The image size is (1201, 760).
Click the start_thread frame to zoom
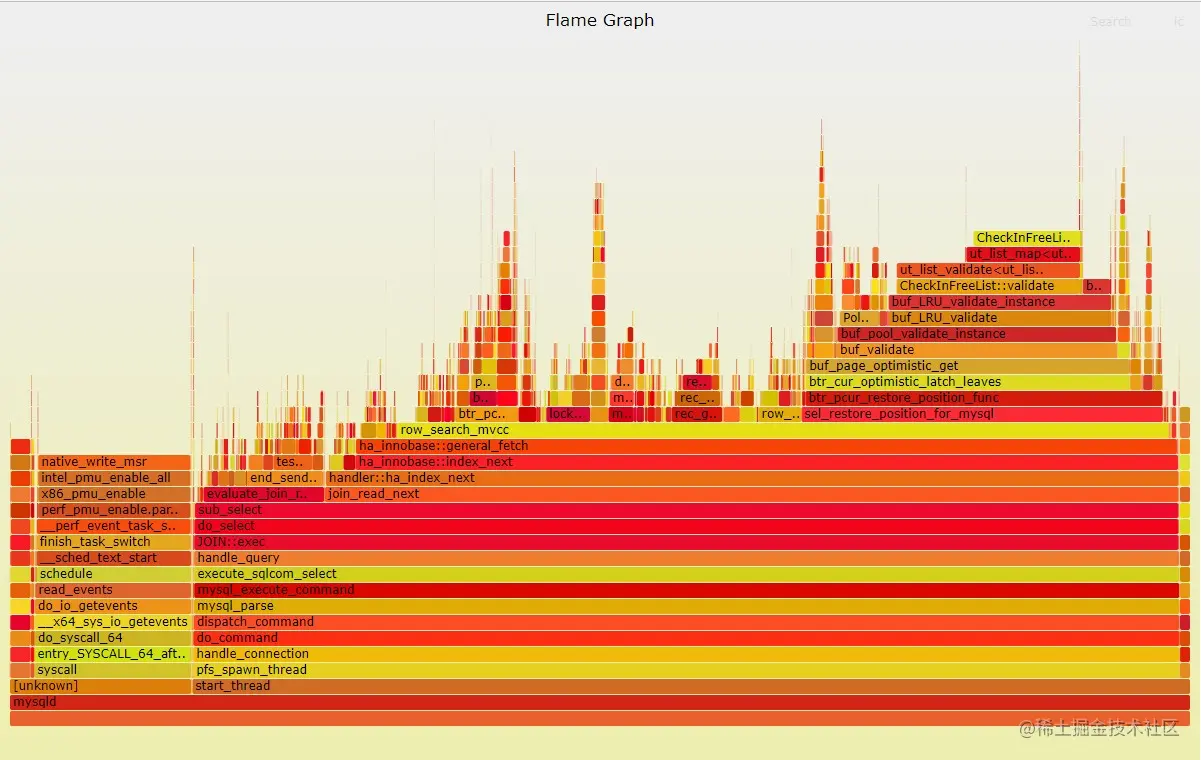[600, 686]
